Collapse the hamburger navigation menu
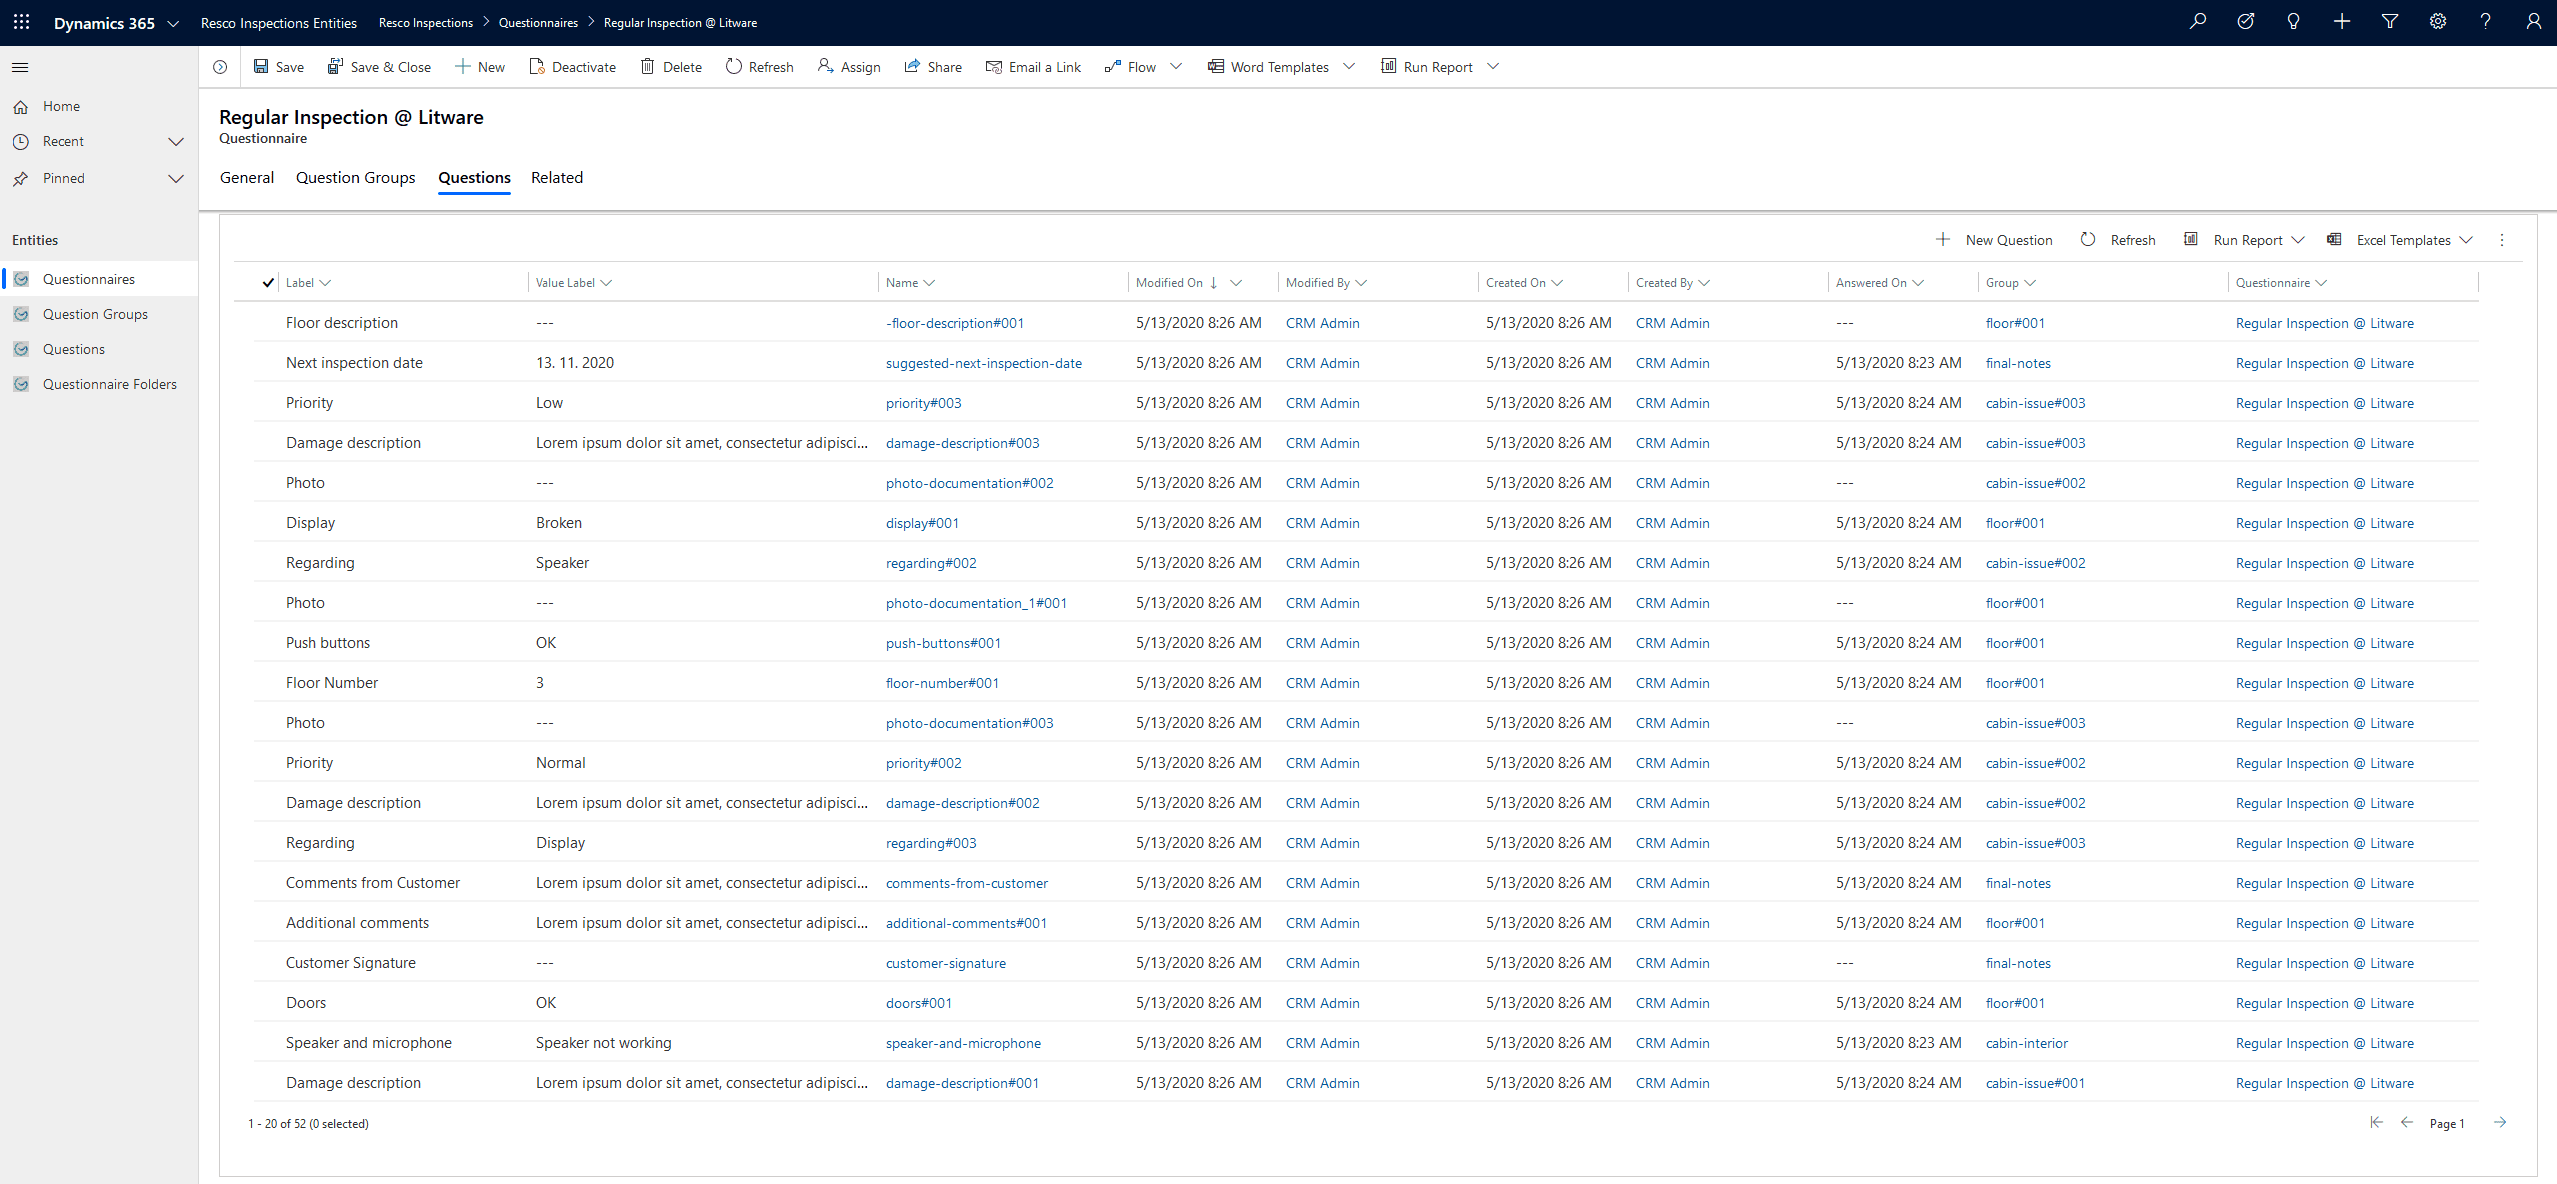The width and height of the screenshot is (2557, 1184). point(20,67)
